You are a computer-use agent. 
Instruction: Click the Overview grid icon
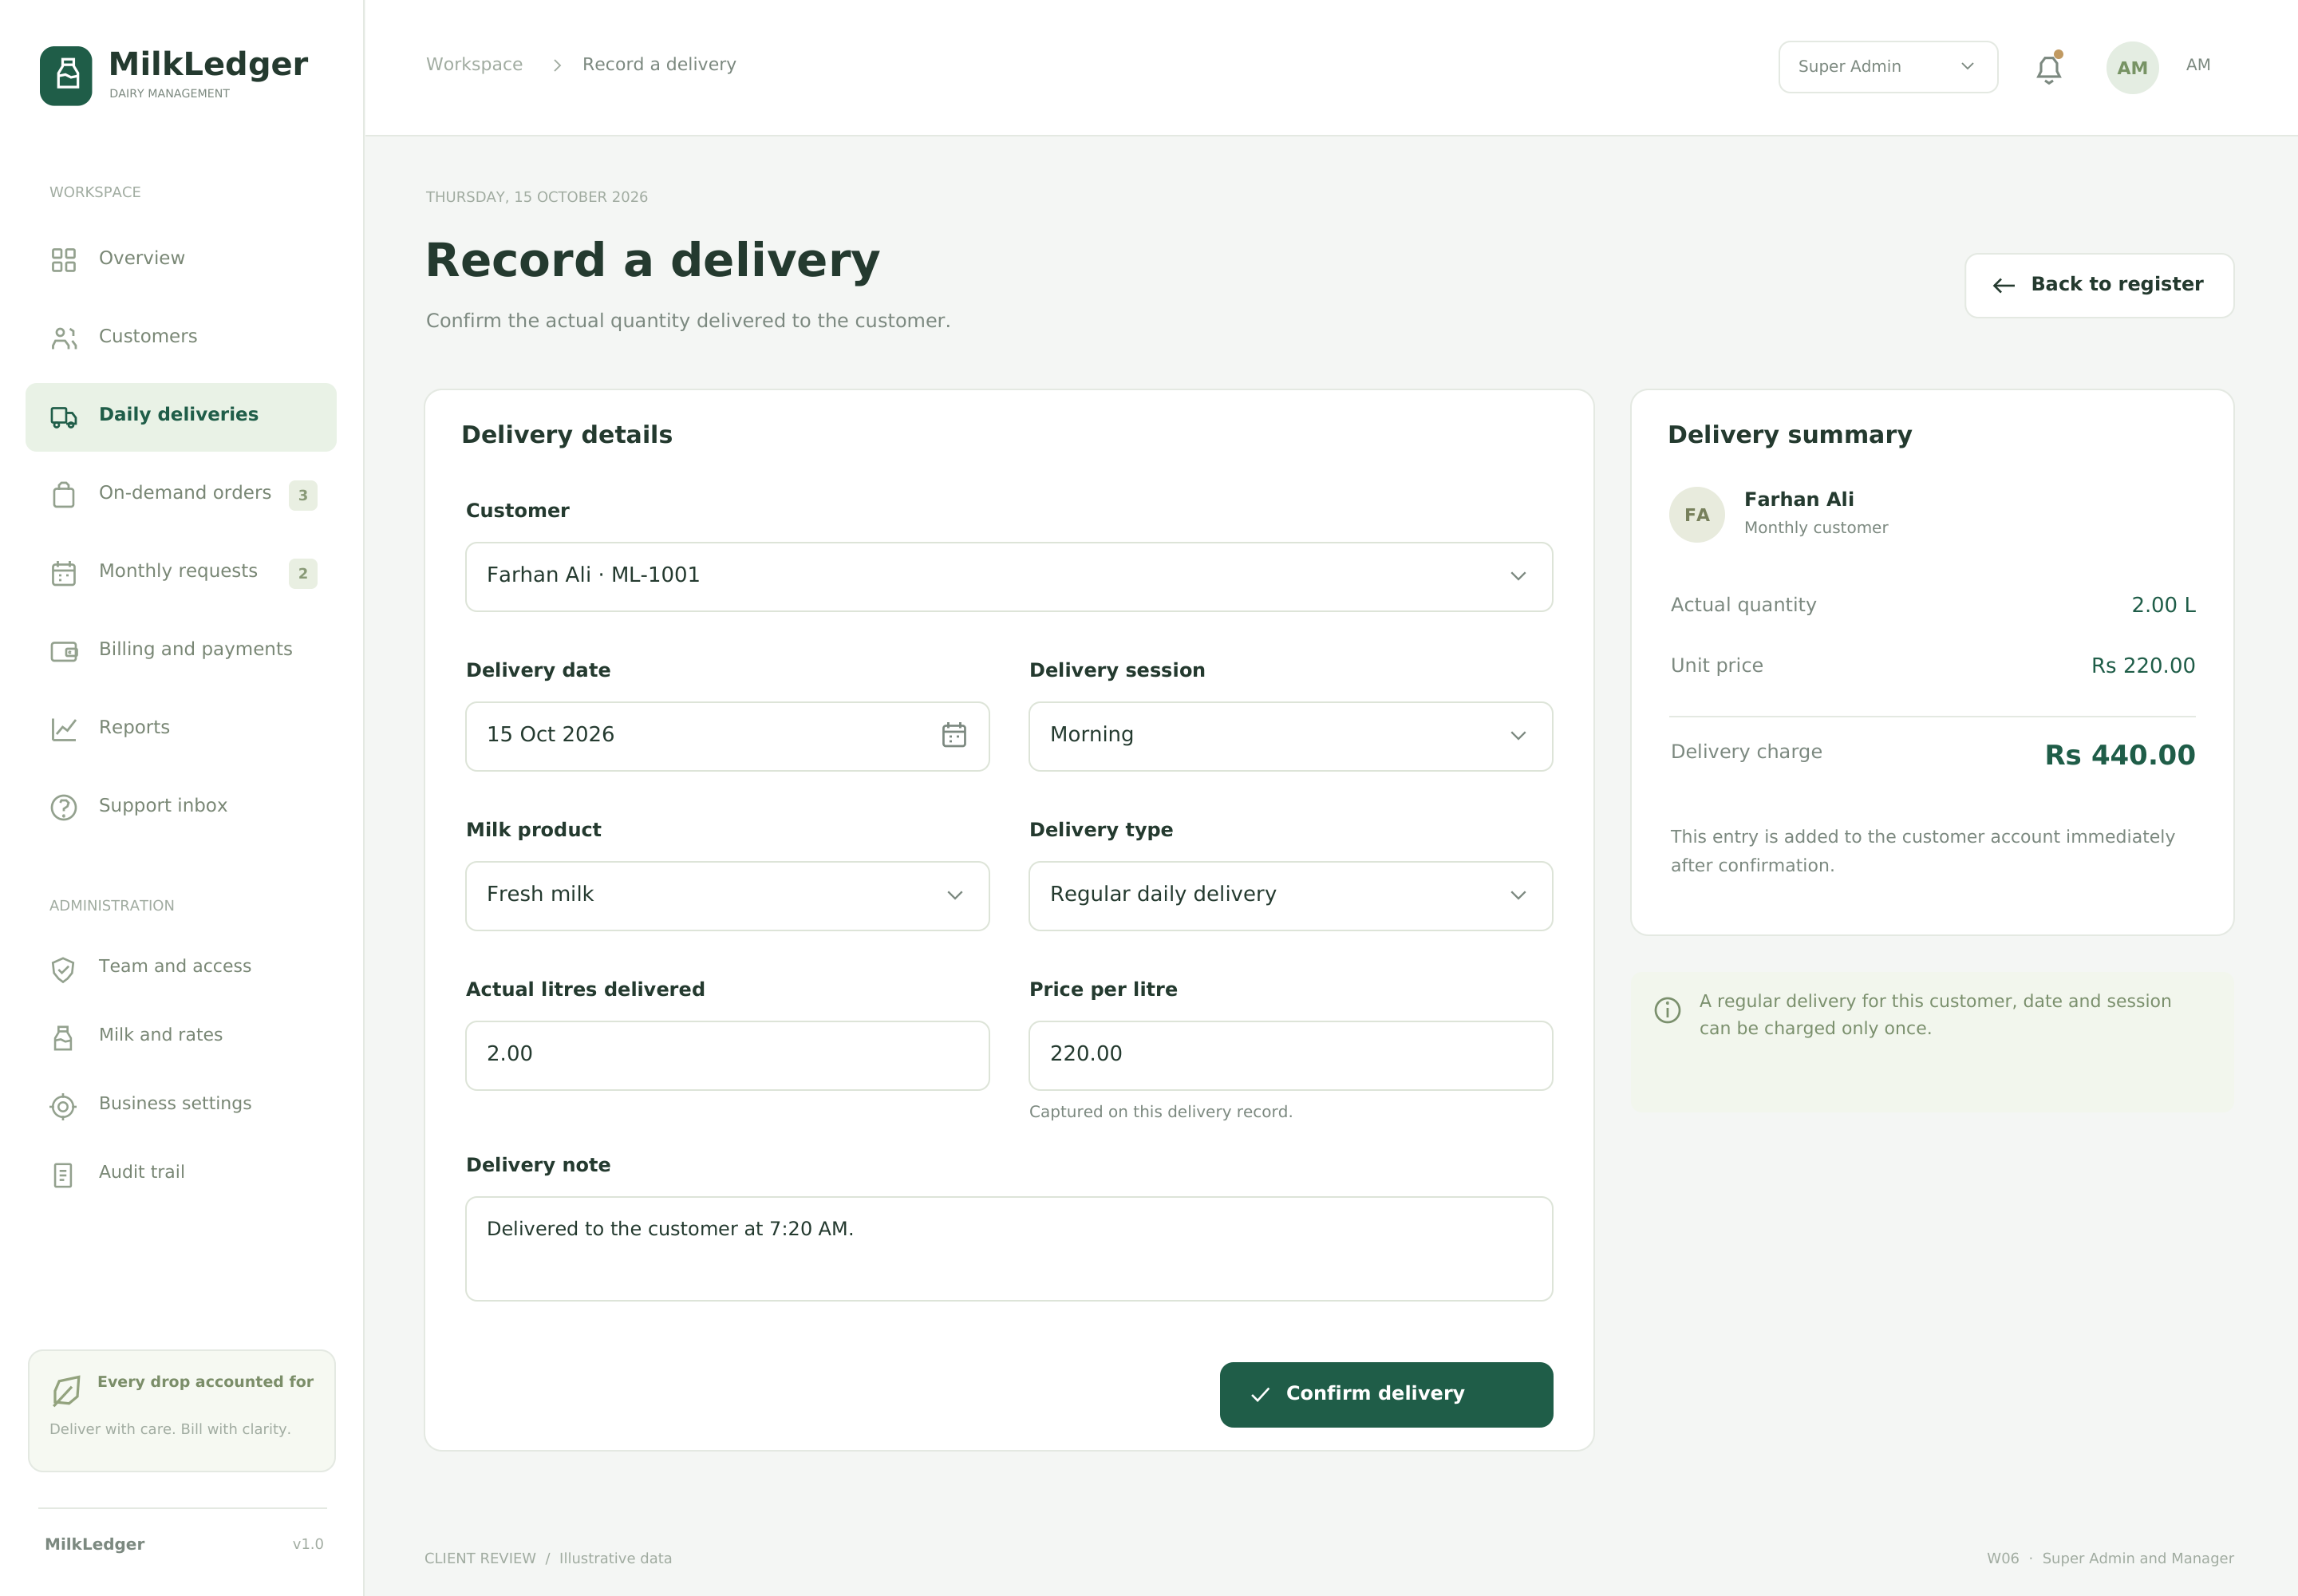point(64,260)
